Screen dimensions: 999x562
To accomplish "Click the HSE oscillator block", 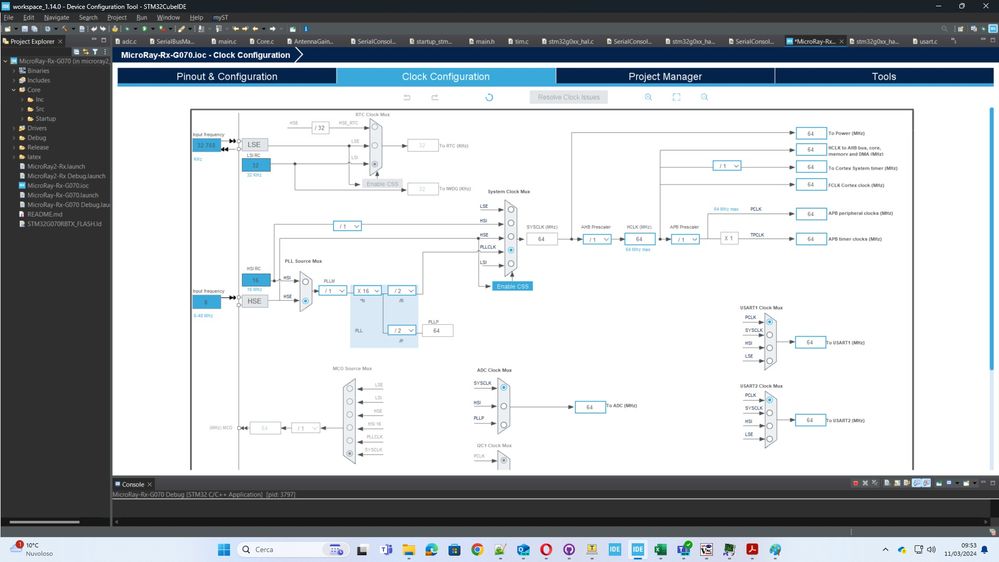I will pyautogui.click(x=254, y=301).
